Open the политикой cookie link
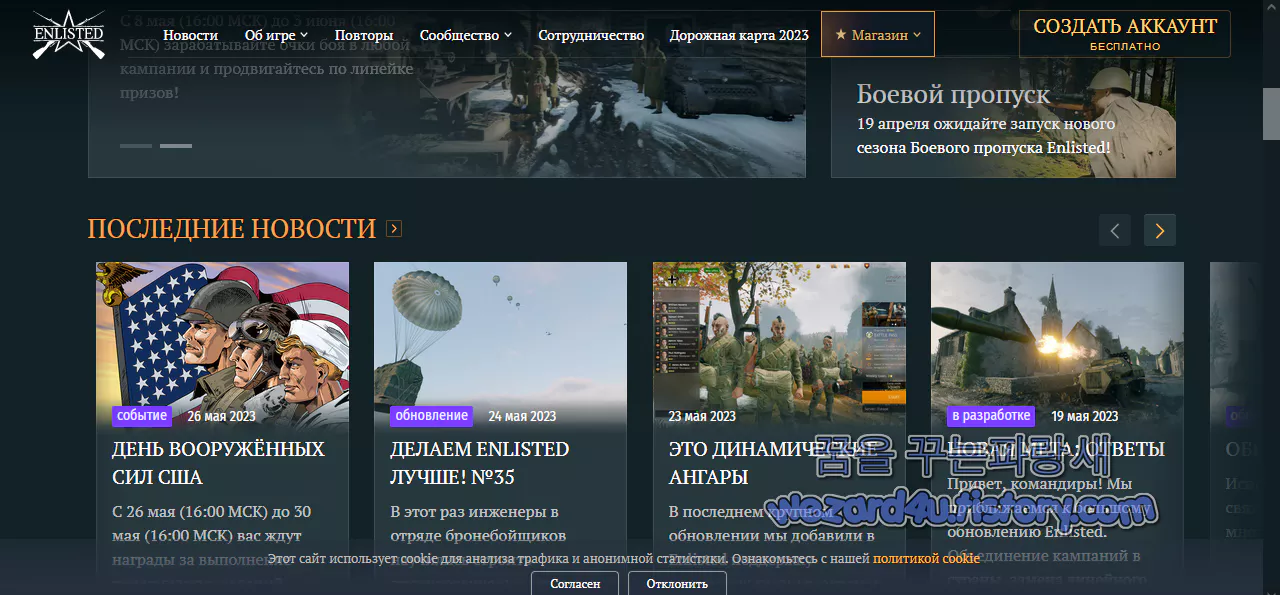This screenshot has width=1280, height=595. coord(926,558)
